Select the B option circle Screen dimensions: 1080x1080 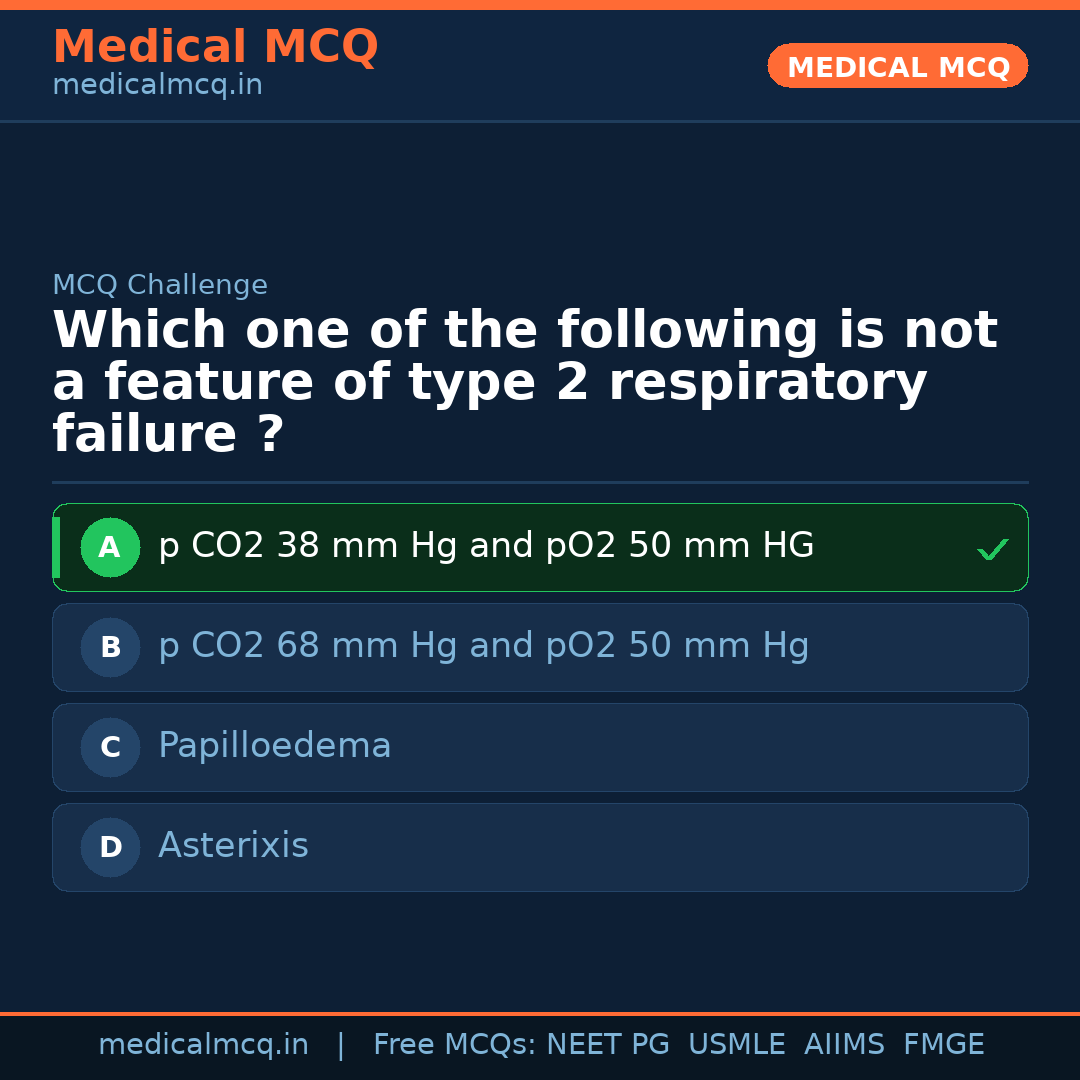[110, 648]
